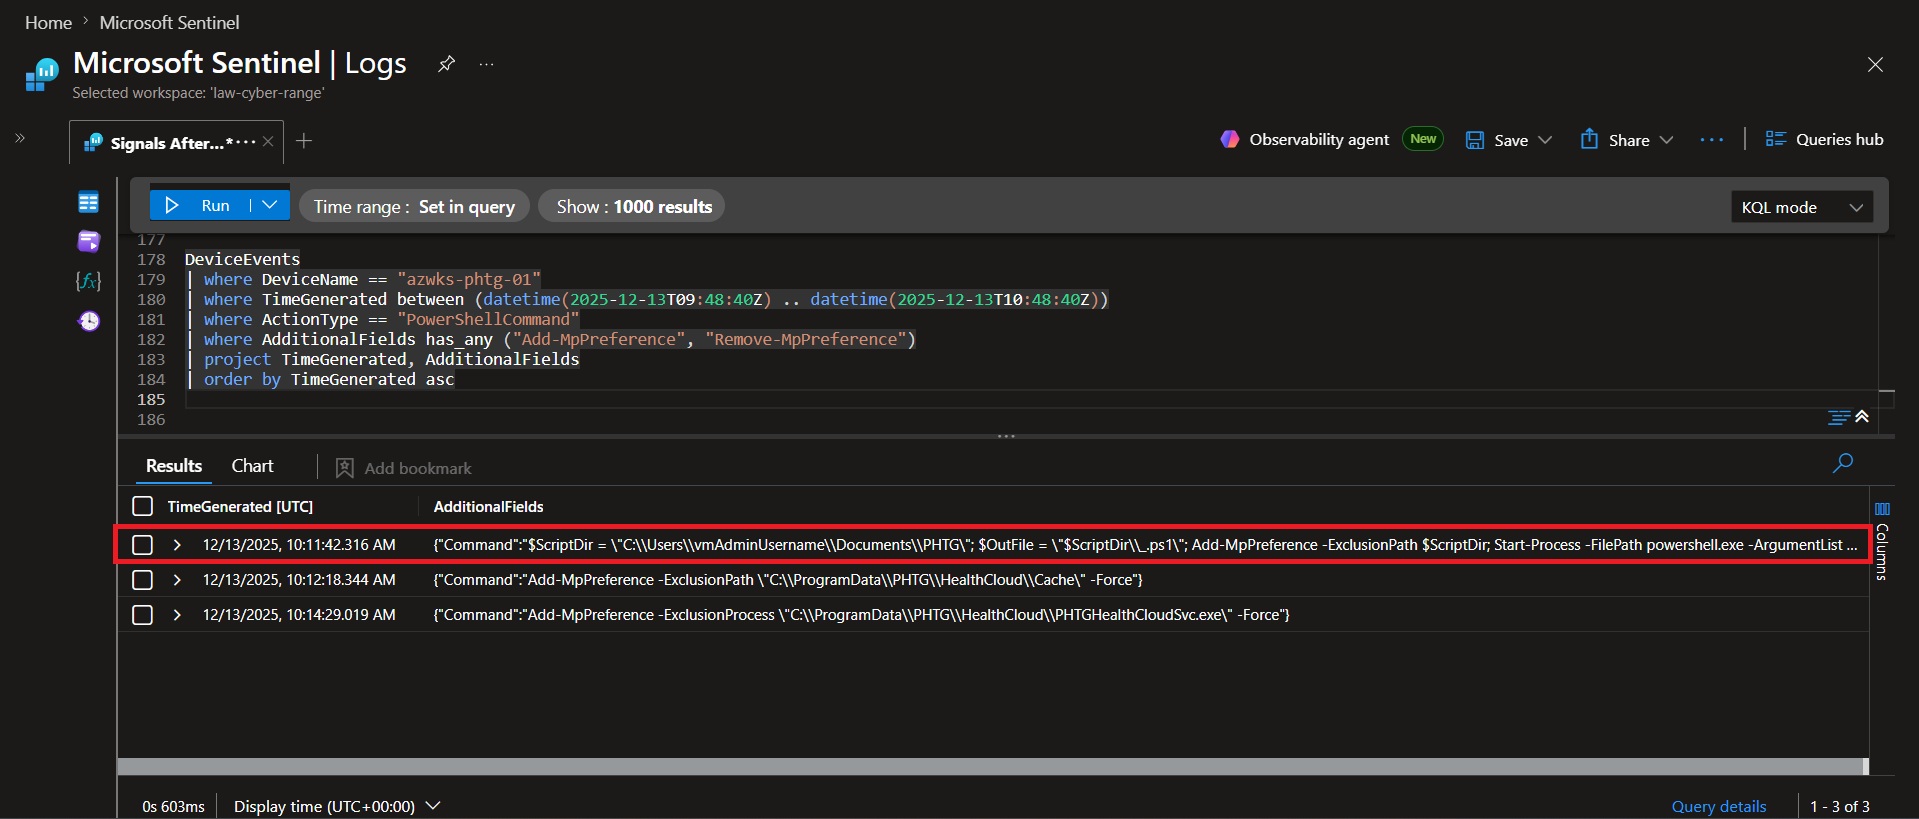The image size is (1919, 819).
Task: Go to Home breadcrumb
Action: (48, 22)
